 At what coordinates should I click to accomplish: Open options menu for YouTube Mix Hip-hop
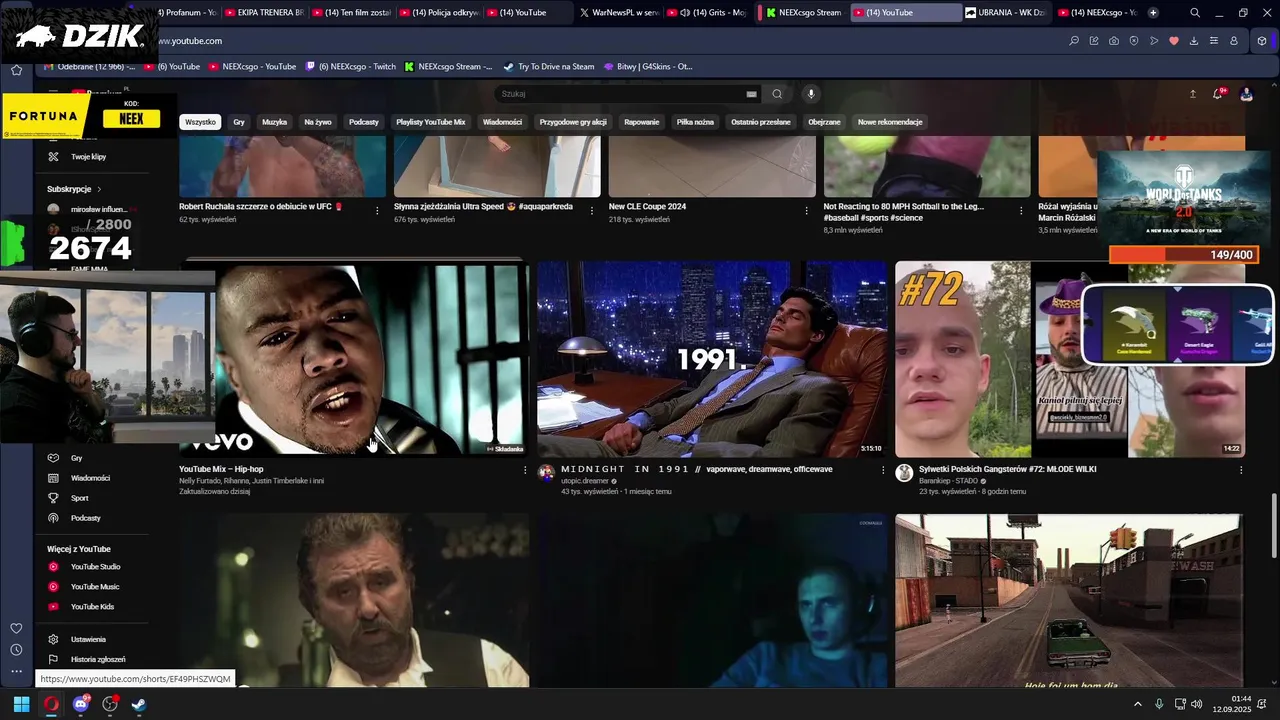(525, 470)
